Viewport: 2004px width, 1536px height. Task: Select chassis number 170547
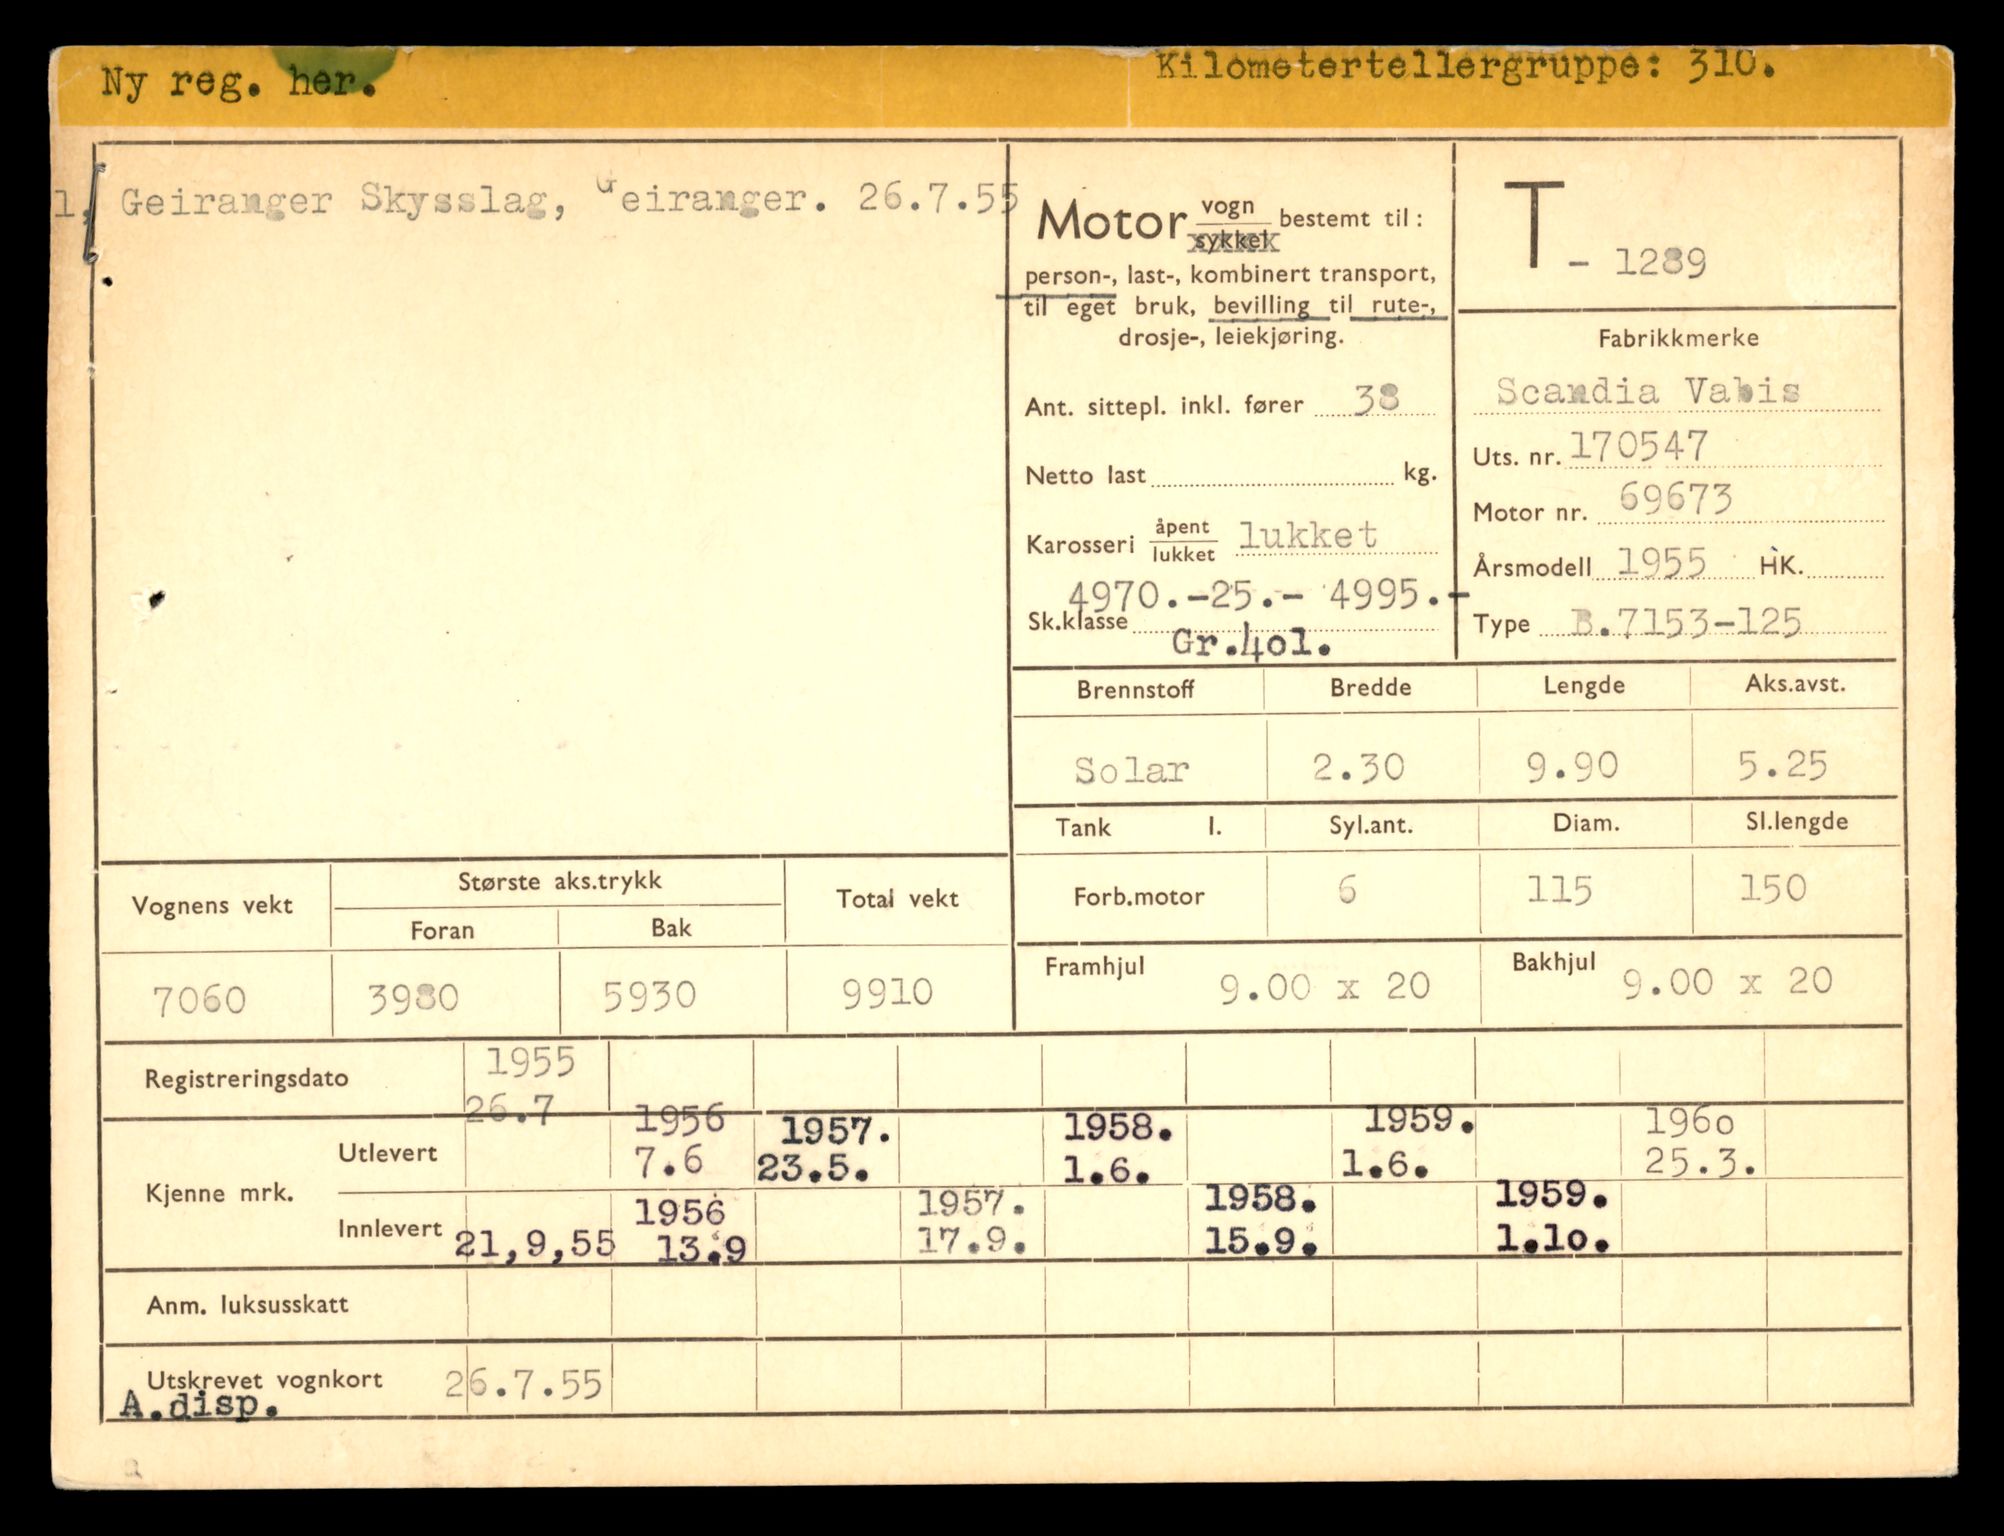click(1639, 446)
